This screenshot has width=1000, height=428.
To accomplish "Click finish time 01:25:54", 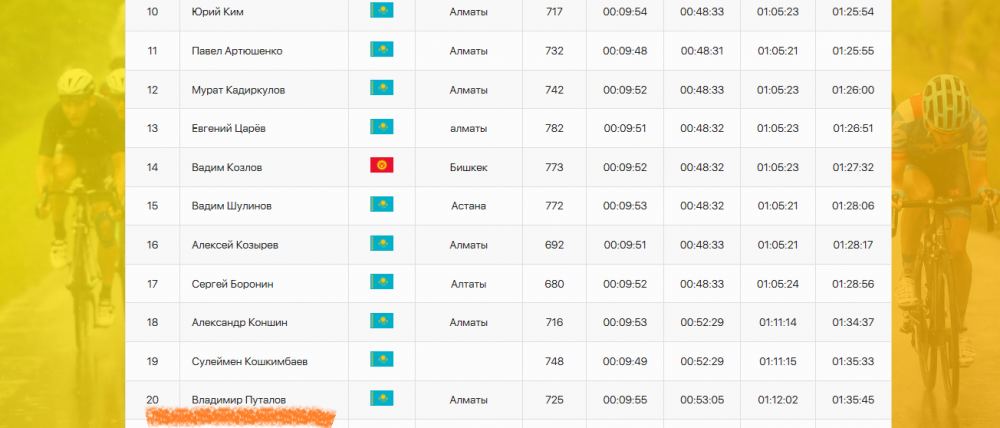I will [x=853, y=12].
